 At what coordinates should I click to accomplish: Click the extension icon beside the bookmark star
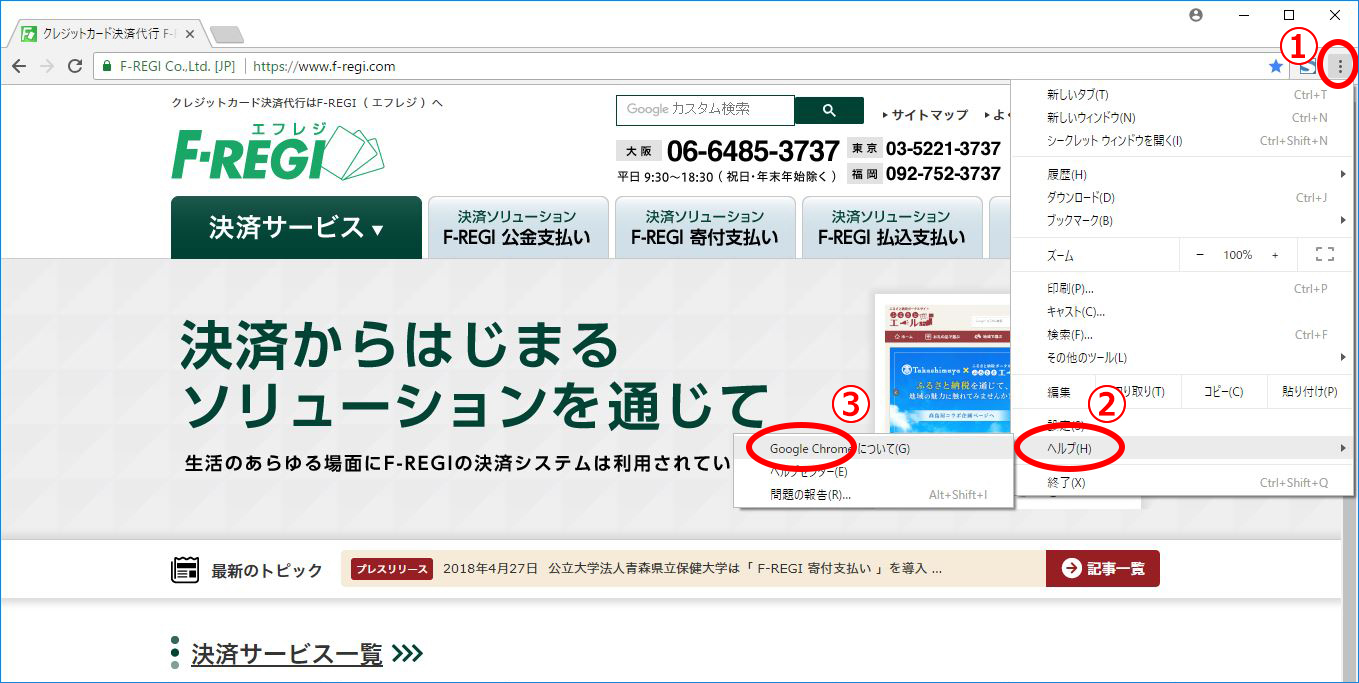[x=1308, y=67]
